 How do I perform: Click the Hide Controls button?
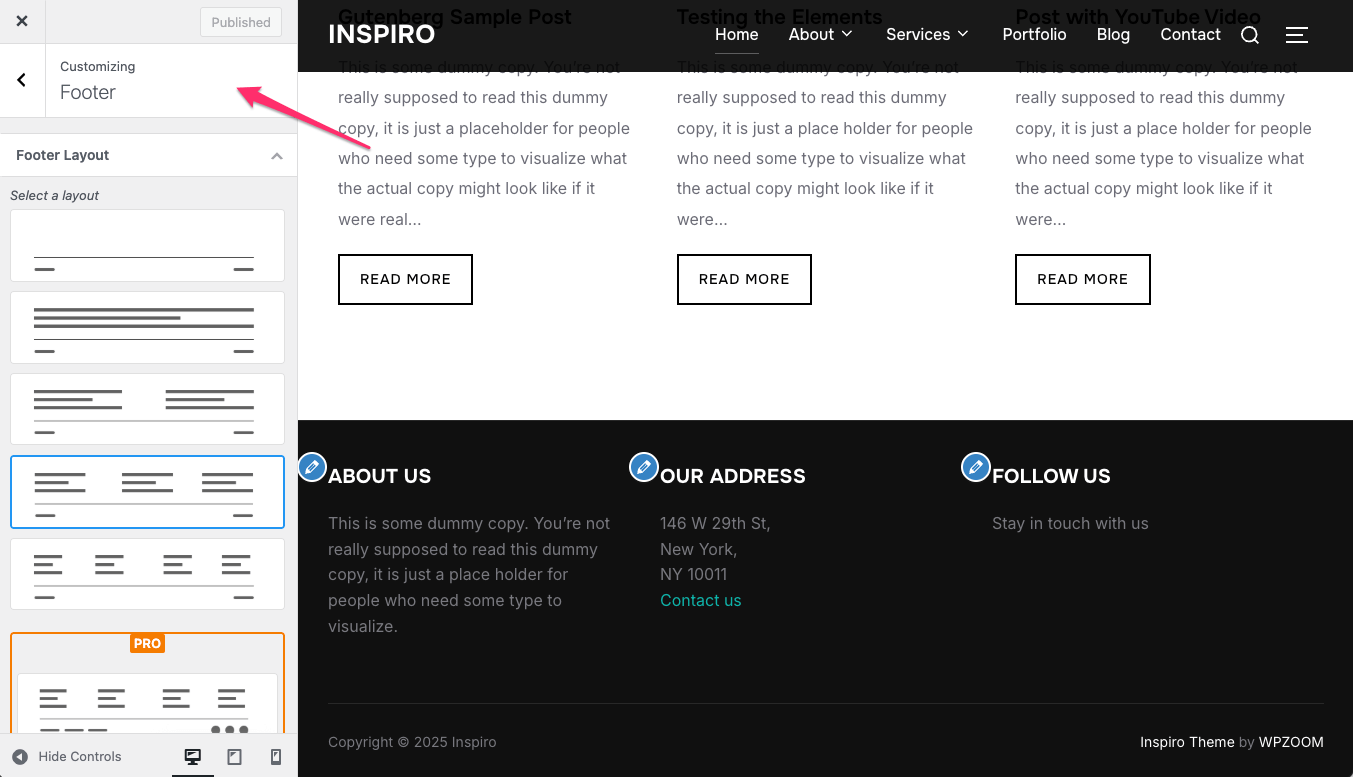(x=68, y=757)
